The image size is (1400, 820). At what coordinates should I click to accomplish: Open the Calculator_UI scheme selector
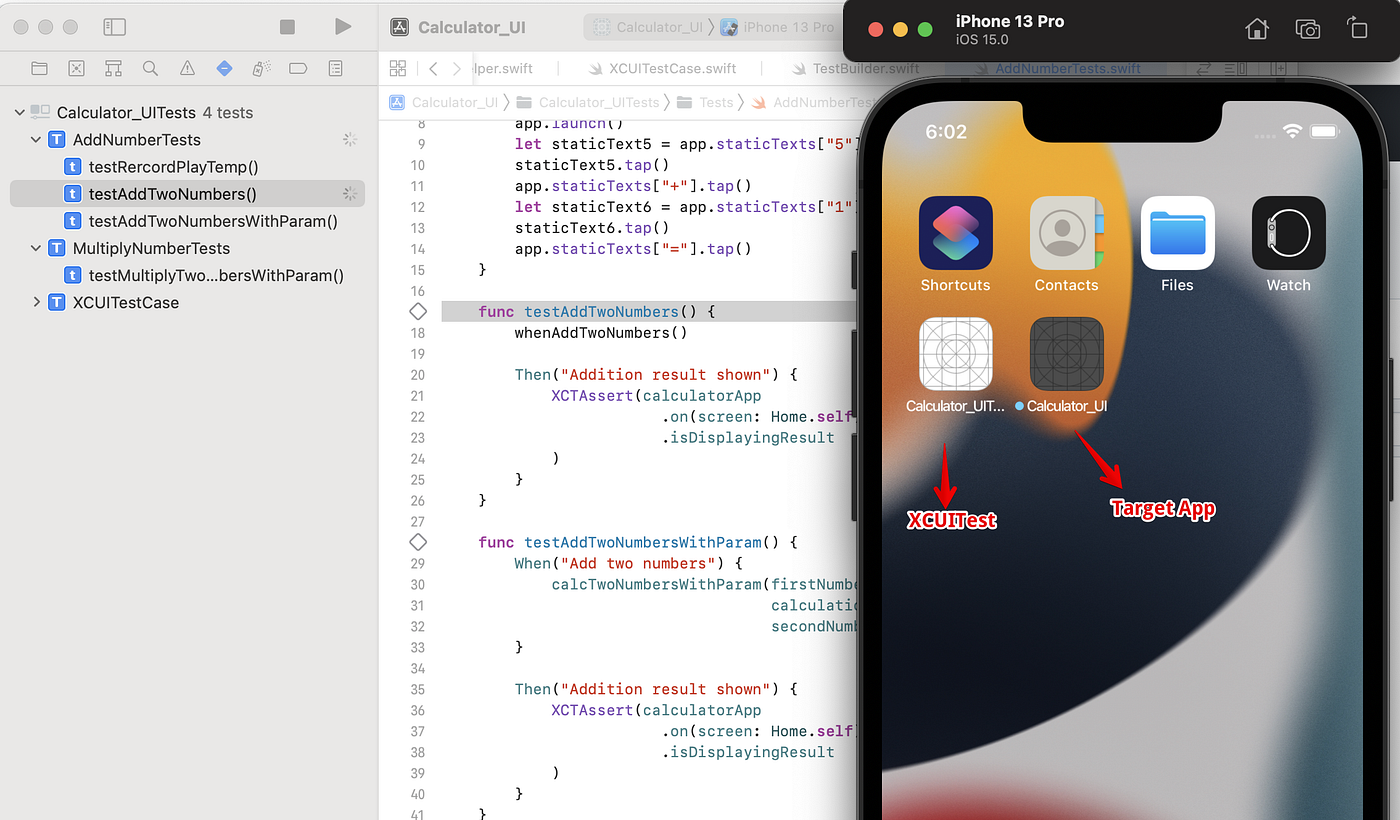point(648,27)
